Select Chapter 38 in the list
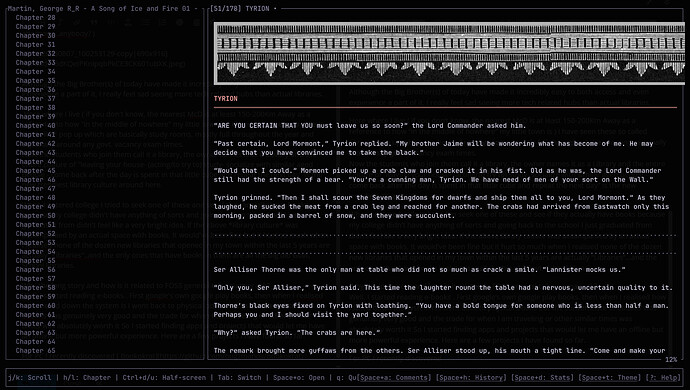 pyautogui.click(x=36, y=107)
